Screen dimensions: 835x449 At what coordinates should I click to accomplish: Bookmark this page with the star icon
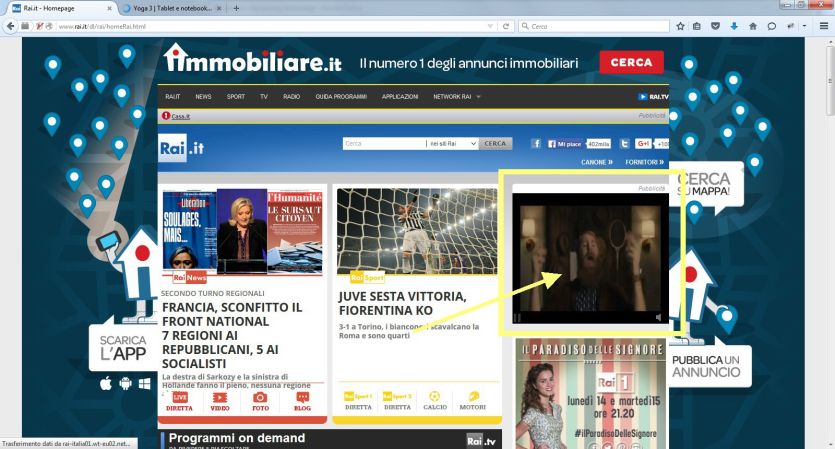point(680,26)
